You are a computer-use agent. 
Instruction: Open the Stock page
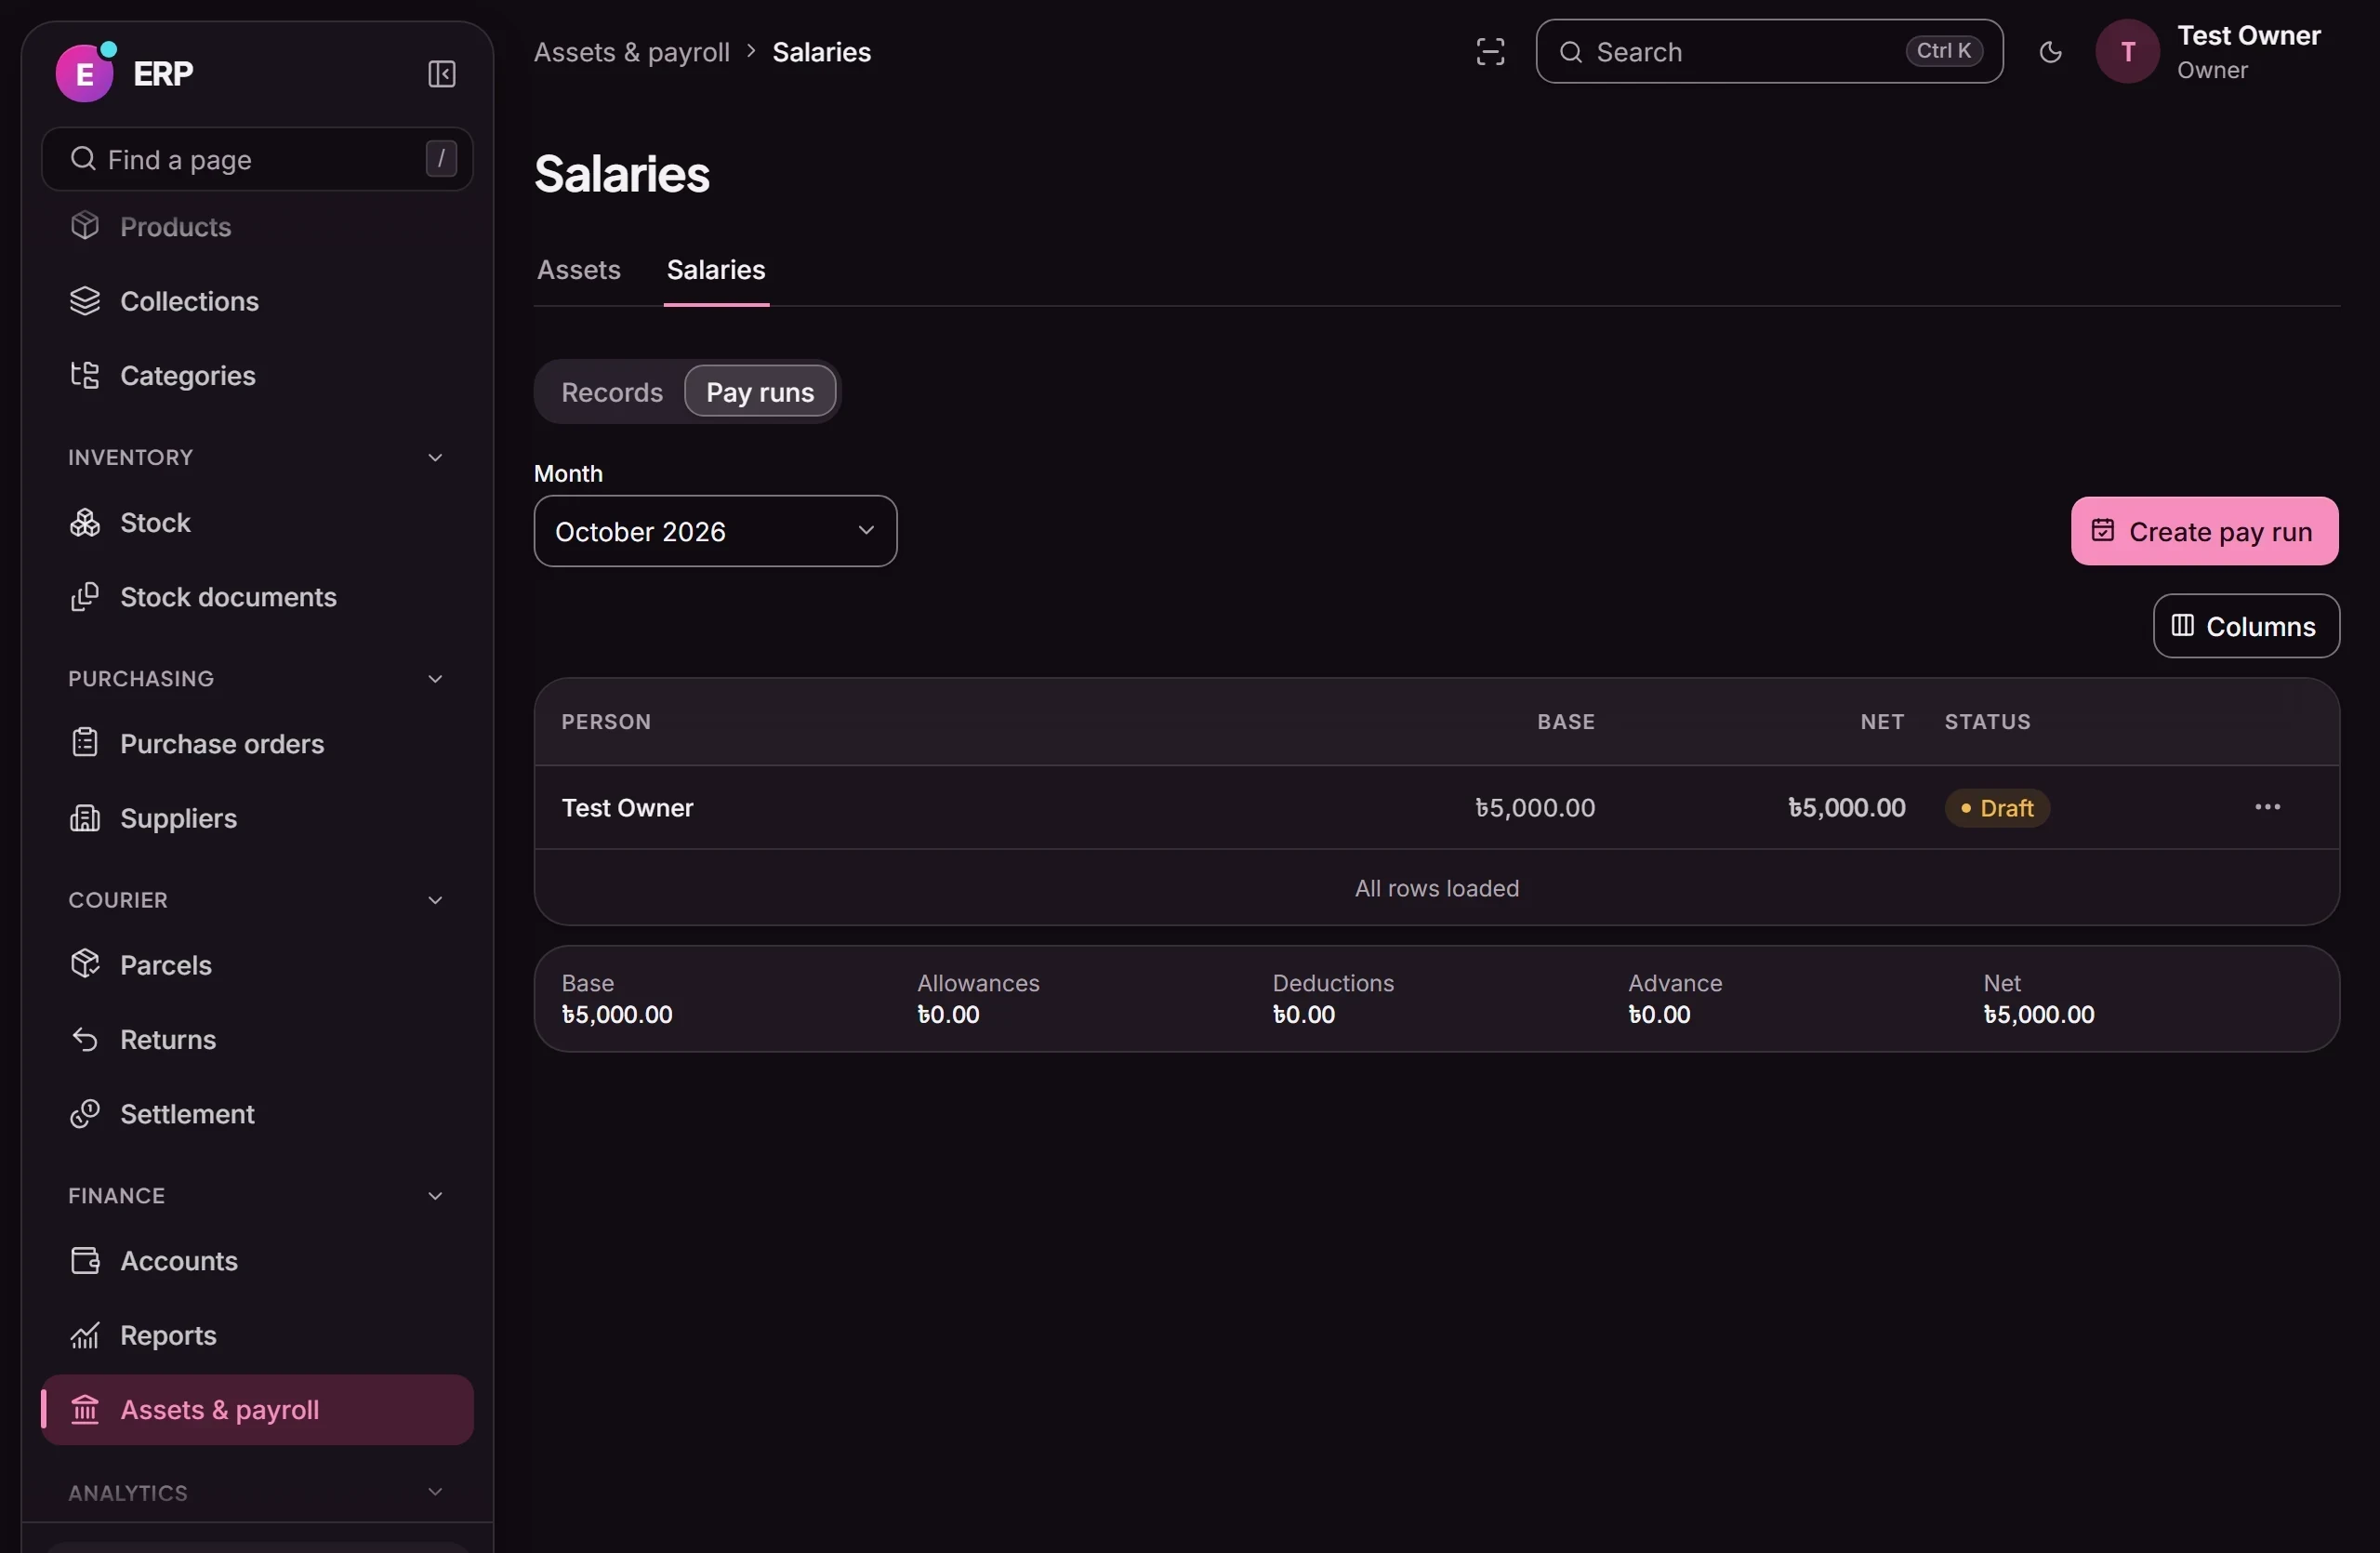click(x=257, y=522)
